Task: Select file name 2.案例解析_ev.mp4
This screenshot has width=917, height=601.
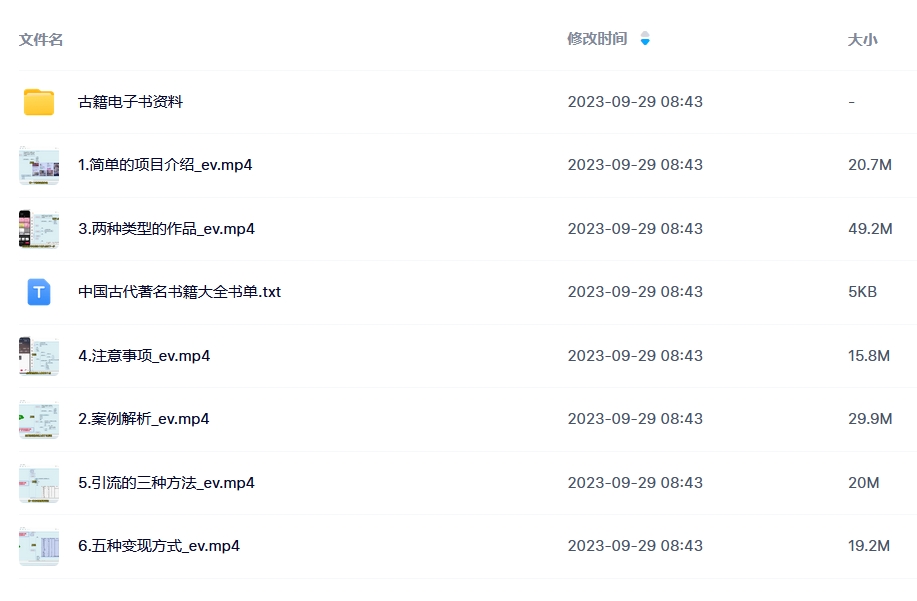Action: (144, 419)
